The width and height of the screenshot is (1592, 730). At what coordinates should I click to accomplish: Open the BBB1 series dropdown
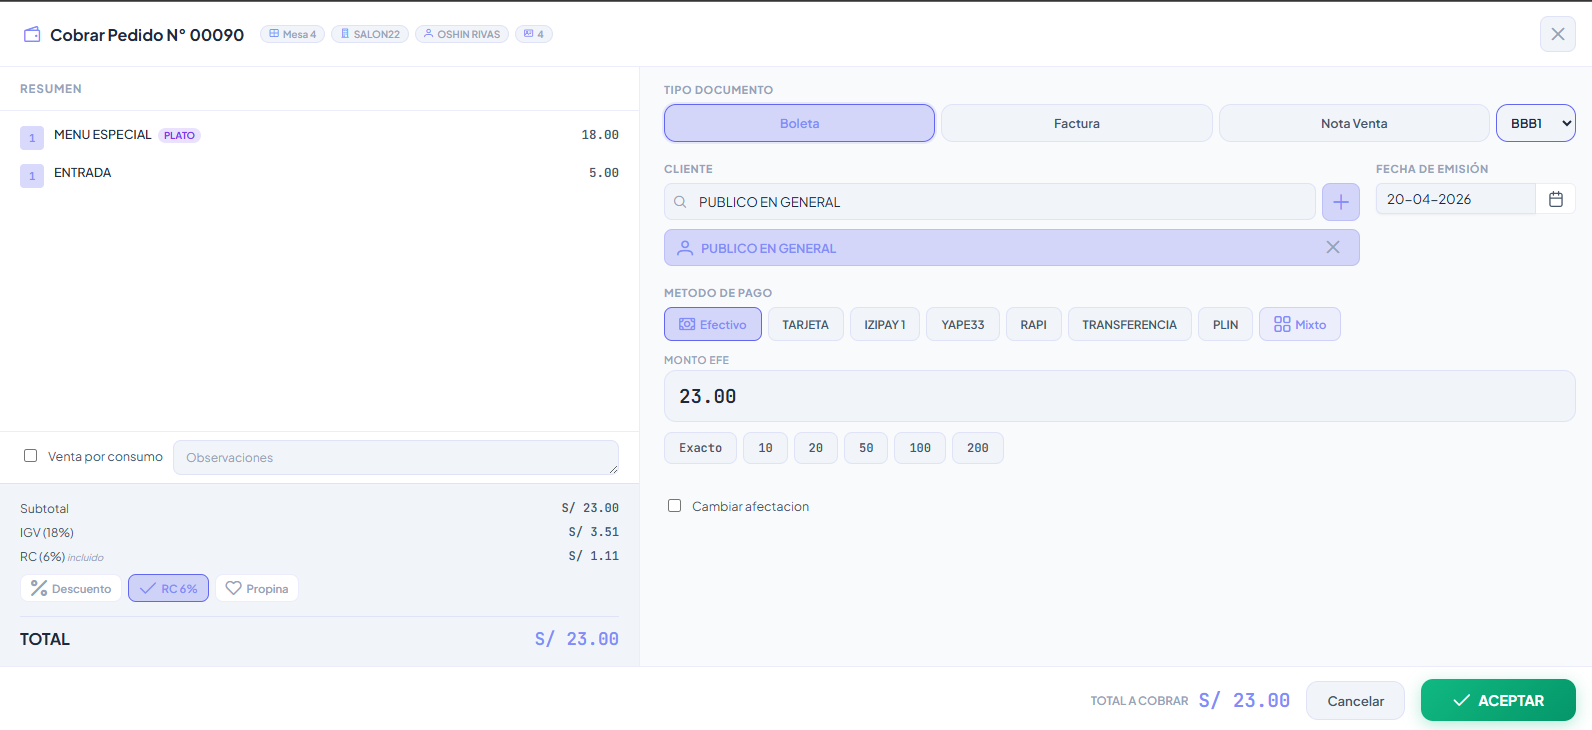pyautogui.click(x=1536, y=123)
